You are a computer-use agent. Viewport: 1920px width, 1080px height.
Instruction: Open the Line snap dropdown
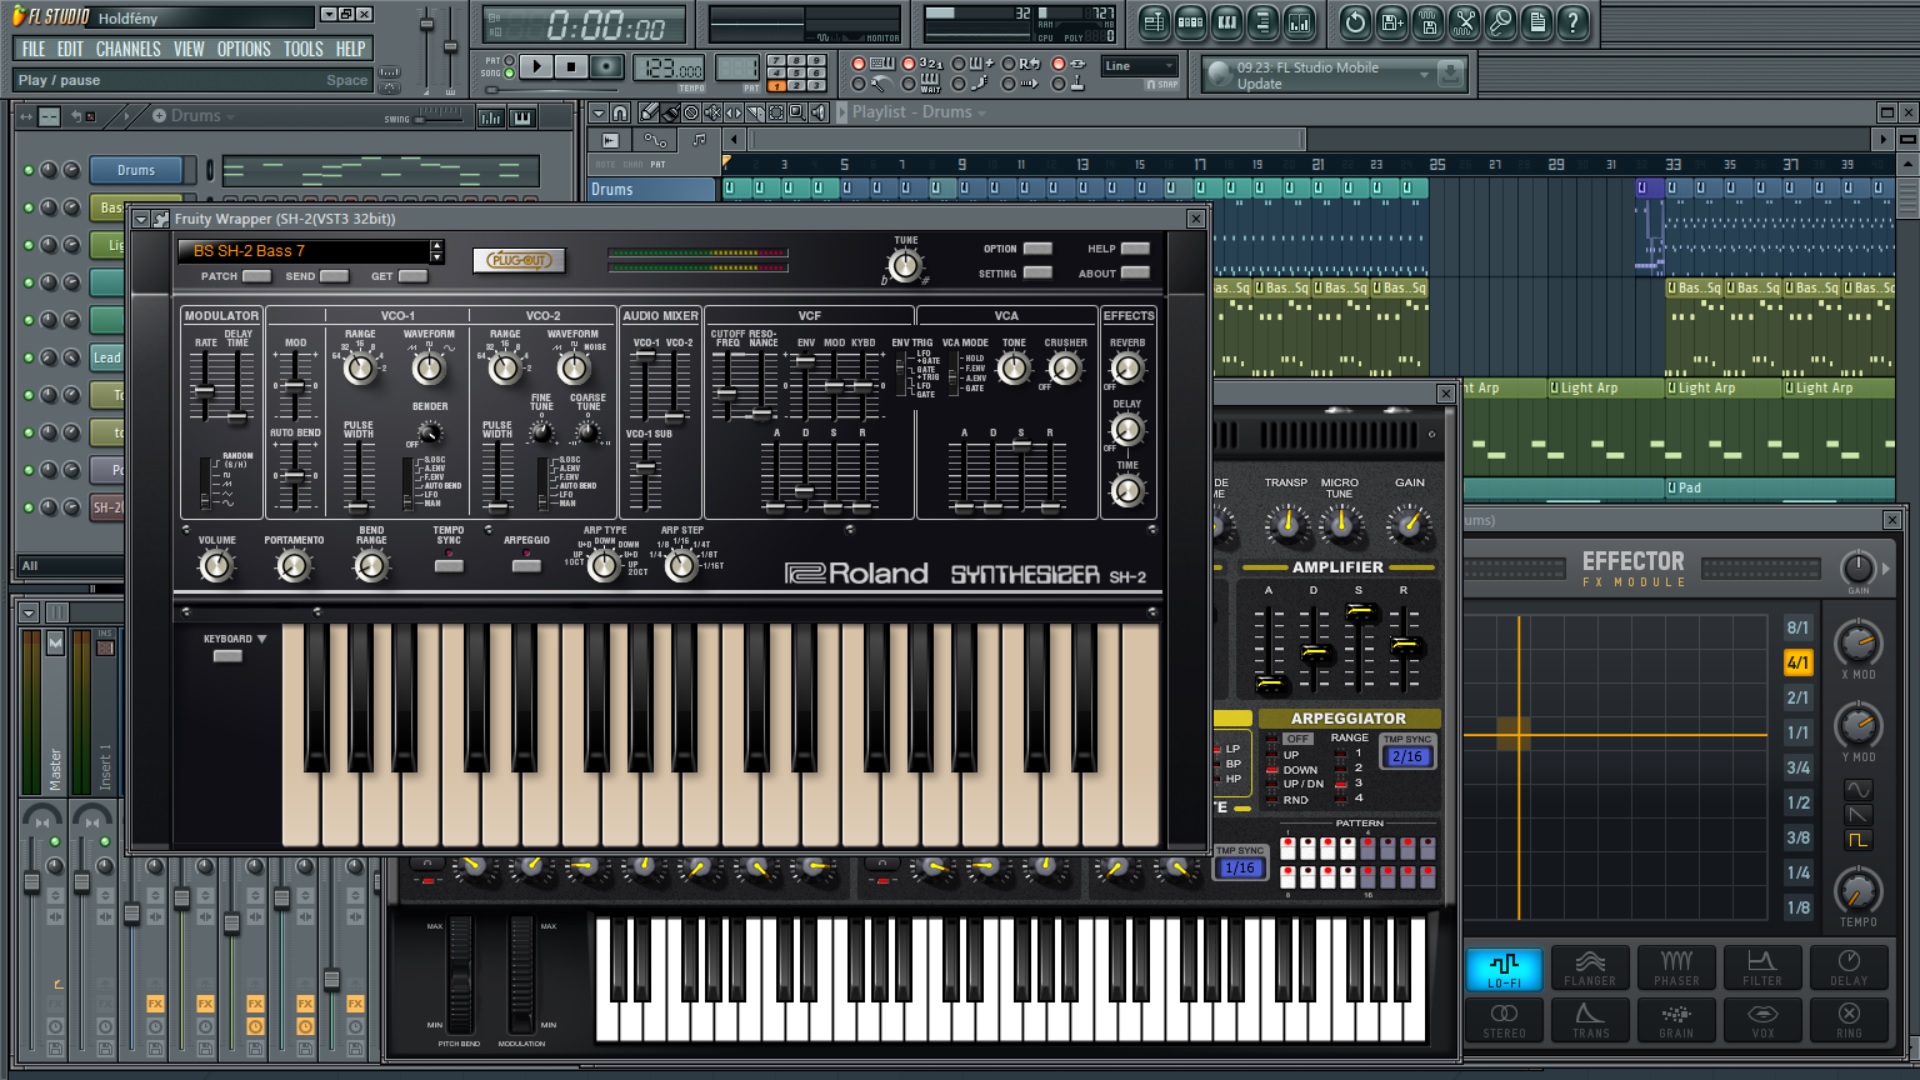pos(1140,66)
